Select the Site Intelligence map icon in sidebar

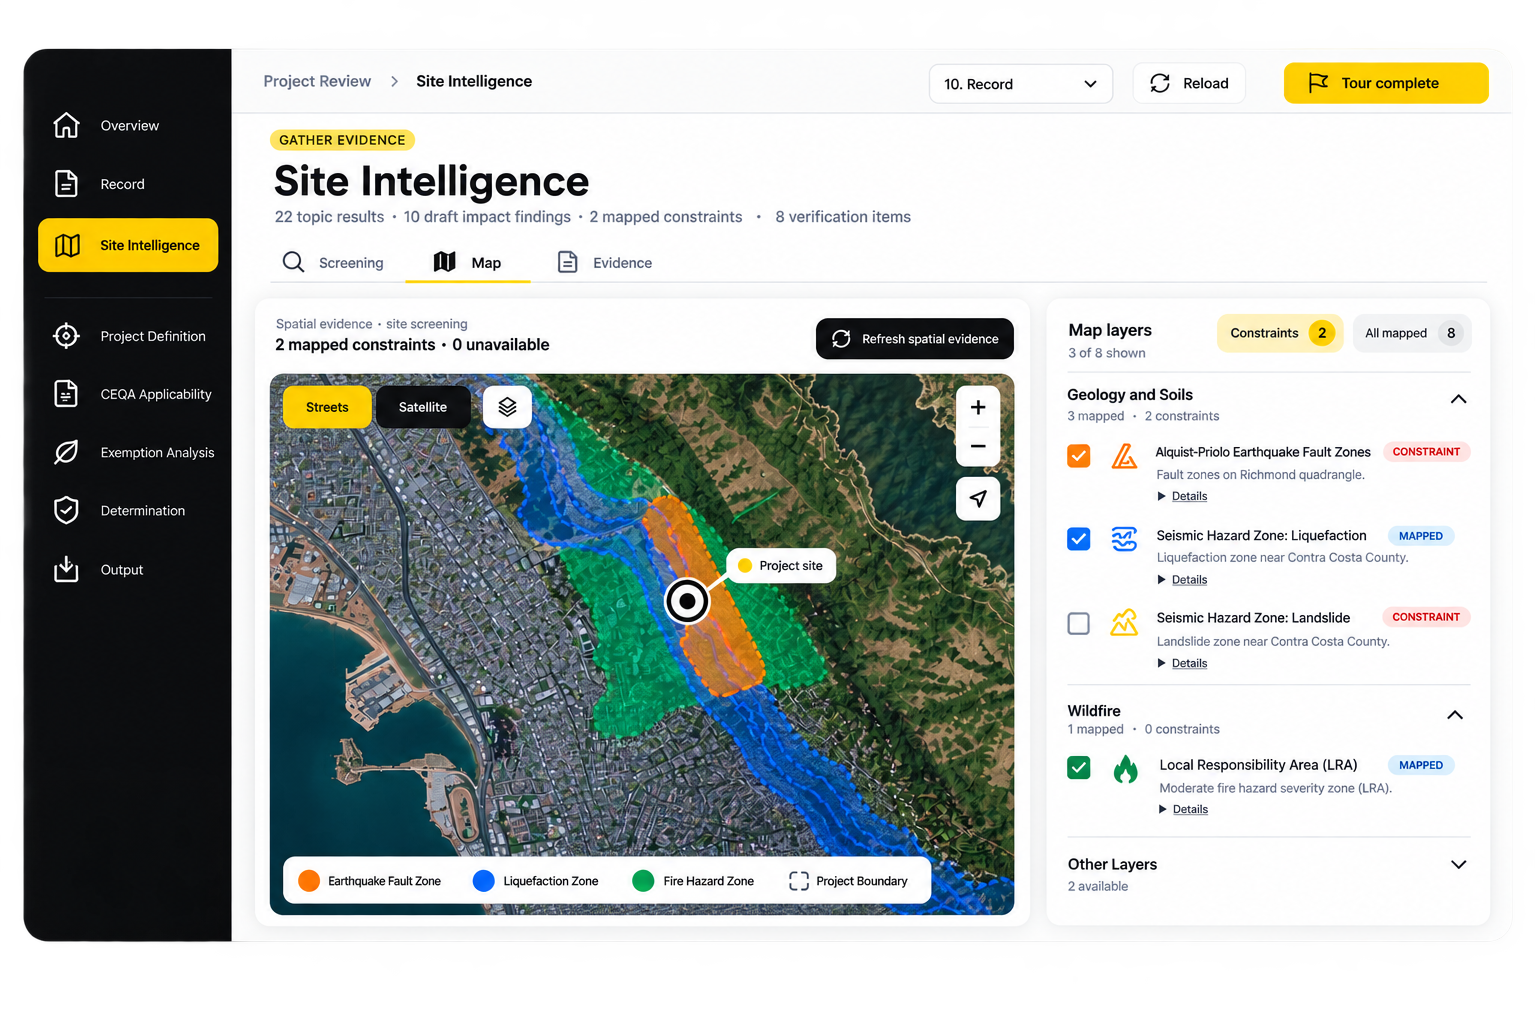[67, 245]
